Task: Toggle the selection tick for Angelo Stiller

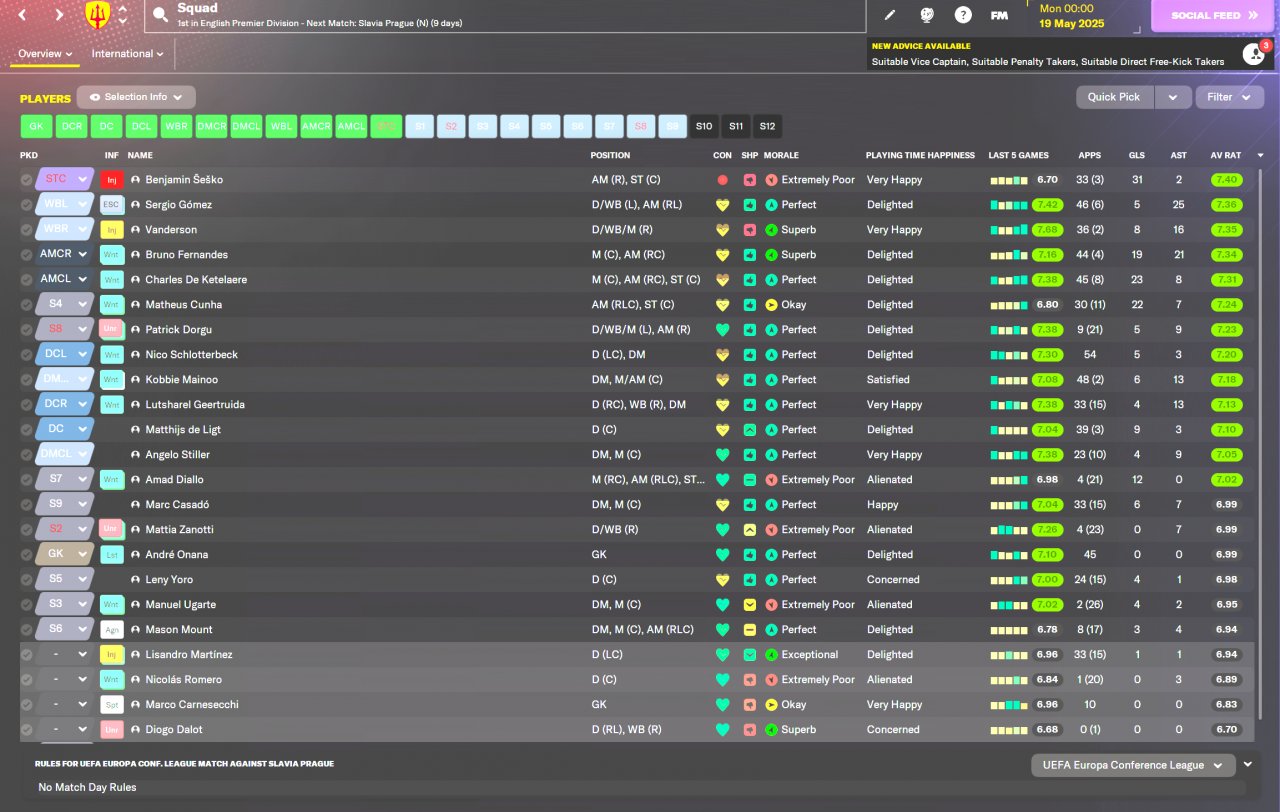Action: (x=26, y=455)
